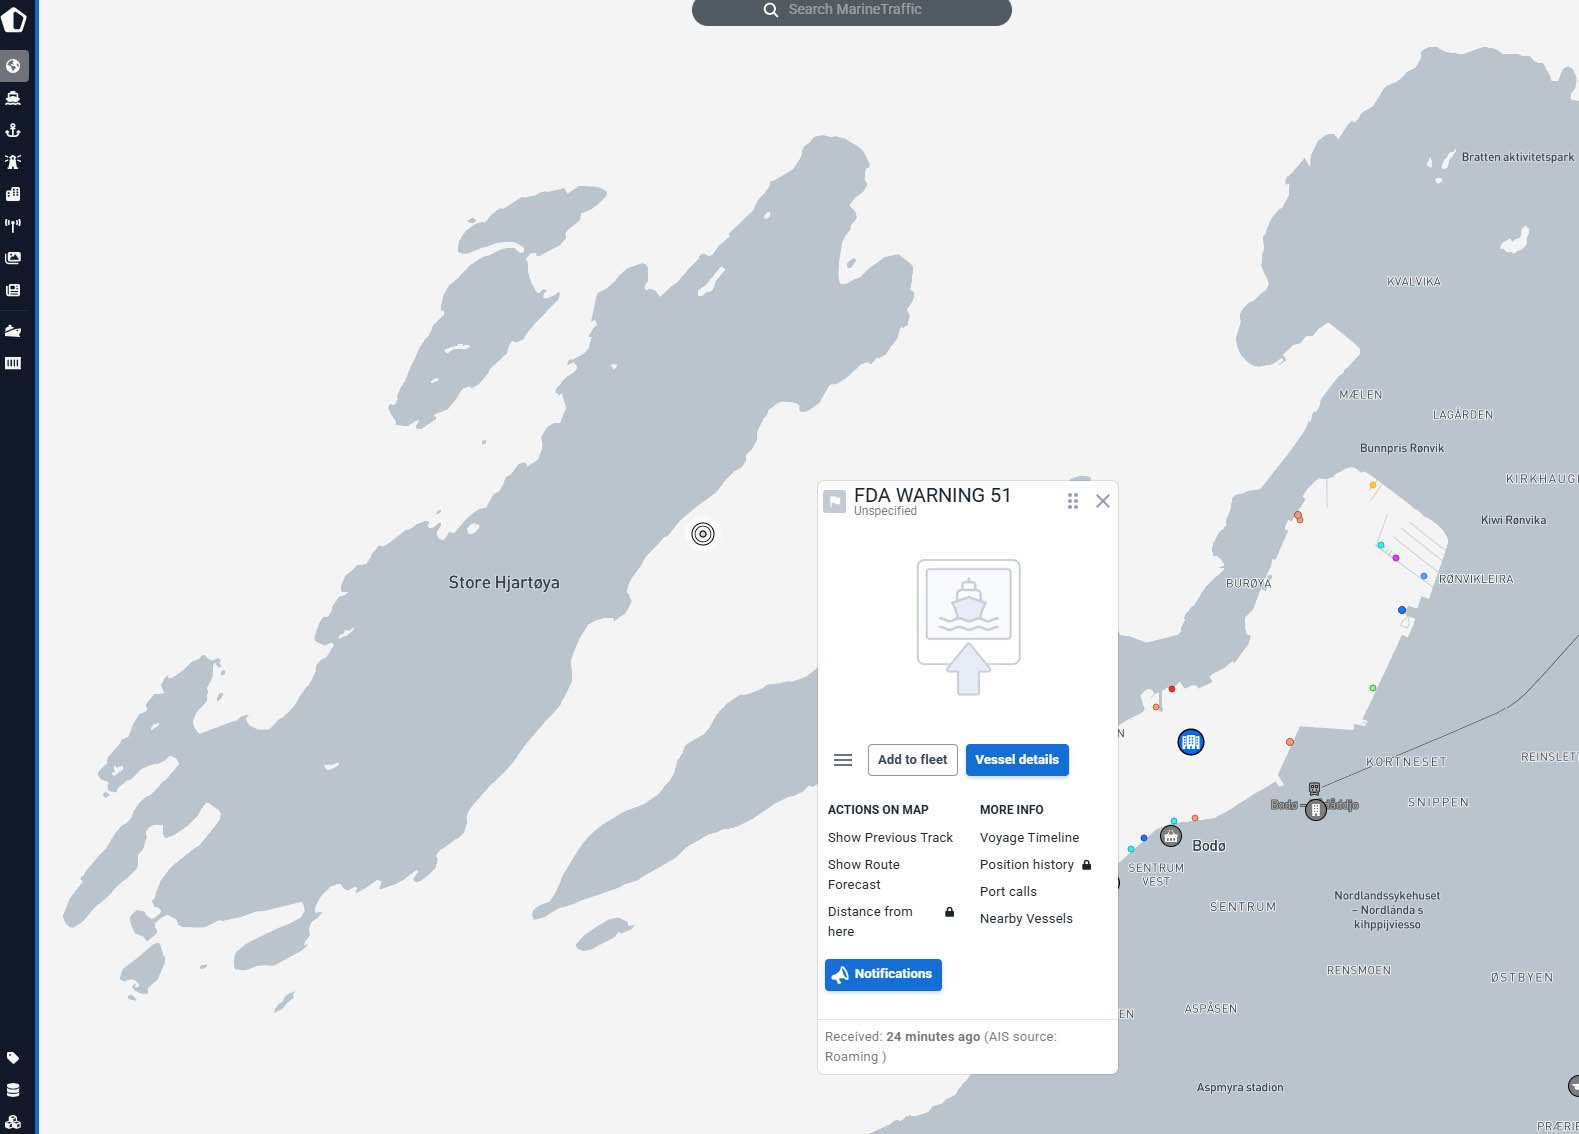Screen dimensions: 1579x1134
Task: Click the database stack icon in sidebar
Action: (13, 1090)
